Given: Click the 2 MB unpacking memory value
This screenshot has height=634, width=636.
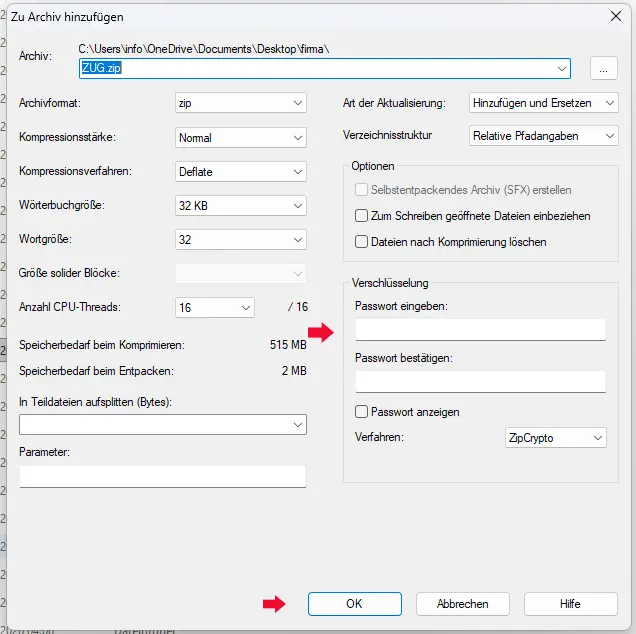Looking at the screenshot, I should [x=294, y=371].
